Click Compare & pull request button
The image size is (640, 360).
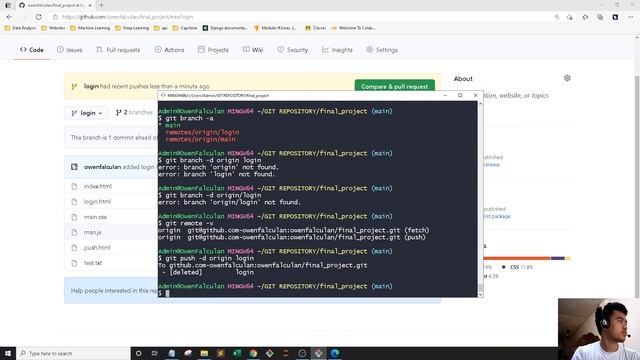click(395, 87)
